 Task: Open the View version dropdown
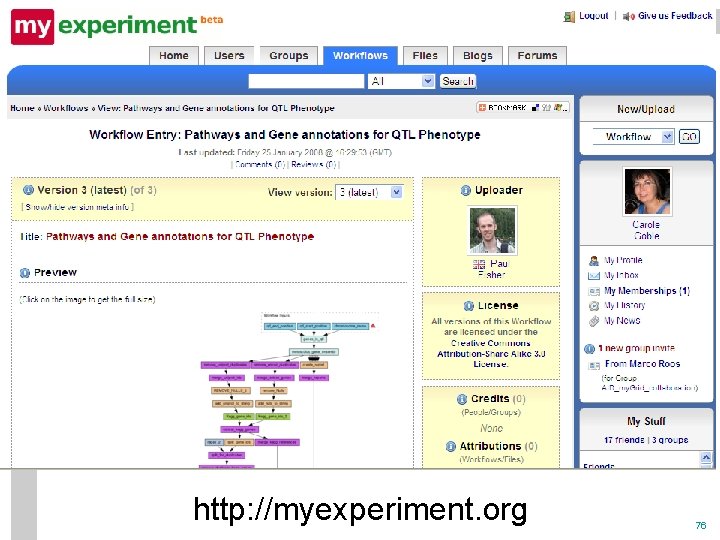click(369, 192)
